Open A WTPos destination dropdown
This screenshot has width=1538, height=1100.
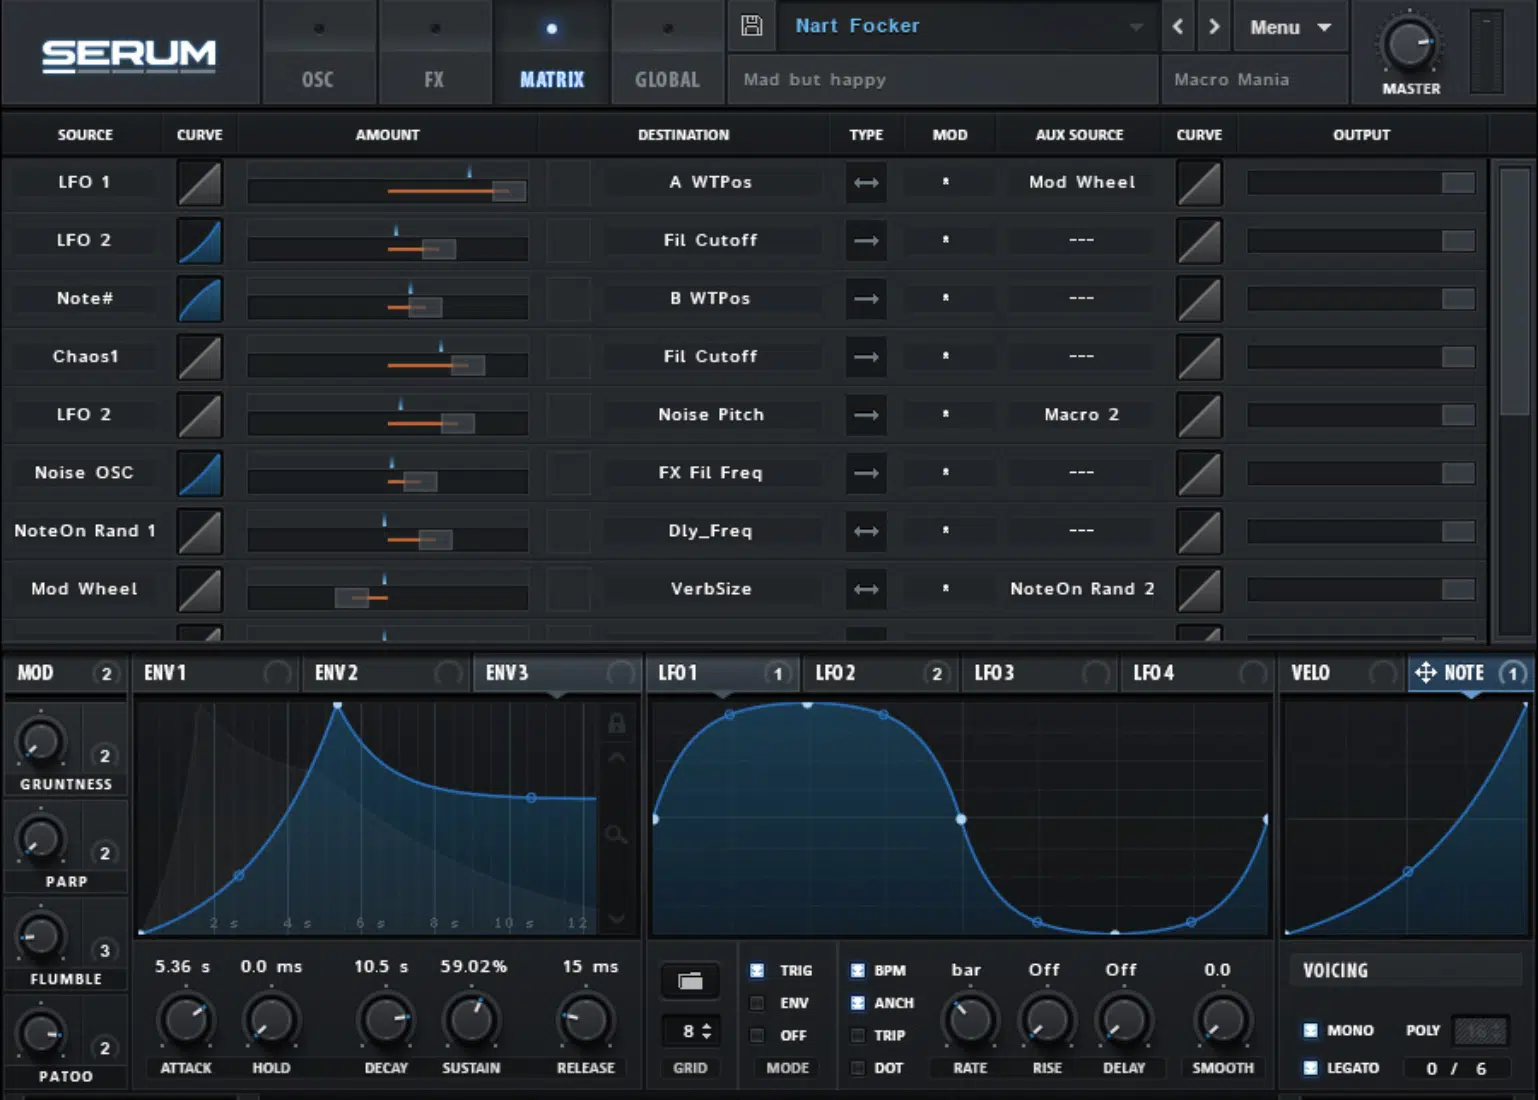coord(711,182)
